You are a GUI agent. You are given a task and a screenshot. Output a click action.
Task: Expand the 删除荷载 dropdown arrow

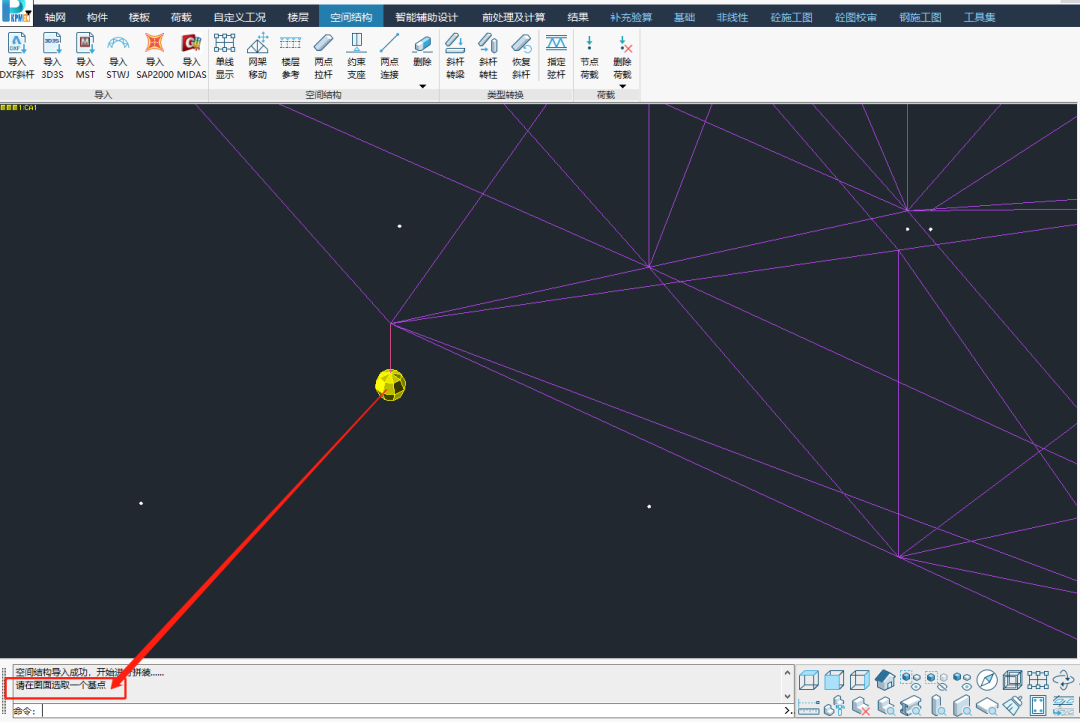click(x=622, y=86)
